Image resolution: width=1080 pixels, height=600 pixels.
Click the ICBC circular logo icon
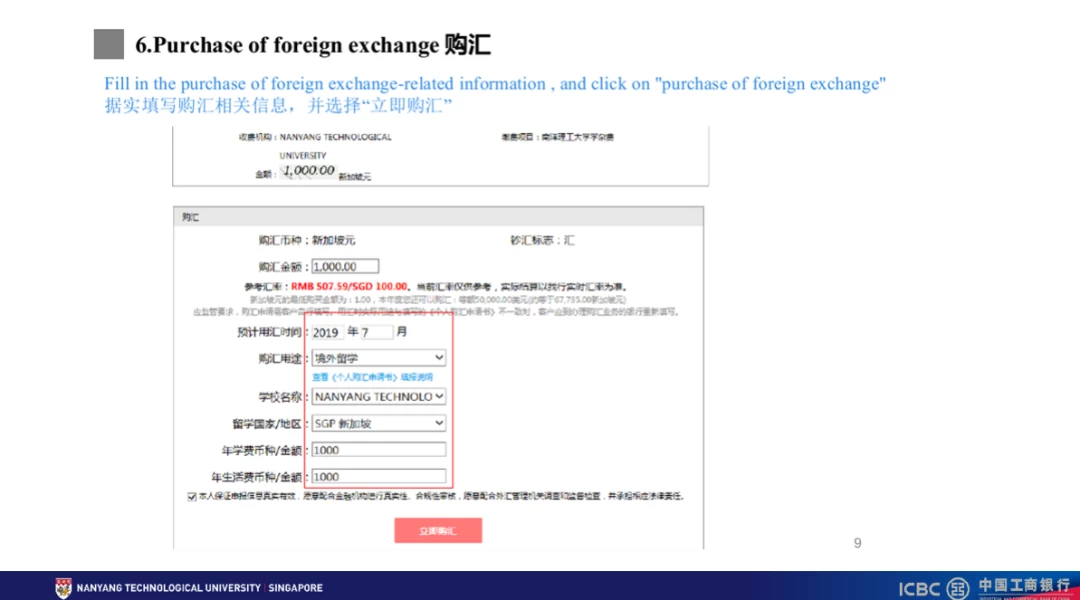click(958, 588)
